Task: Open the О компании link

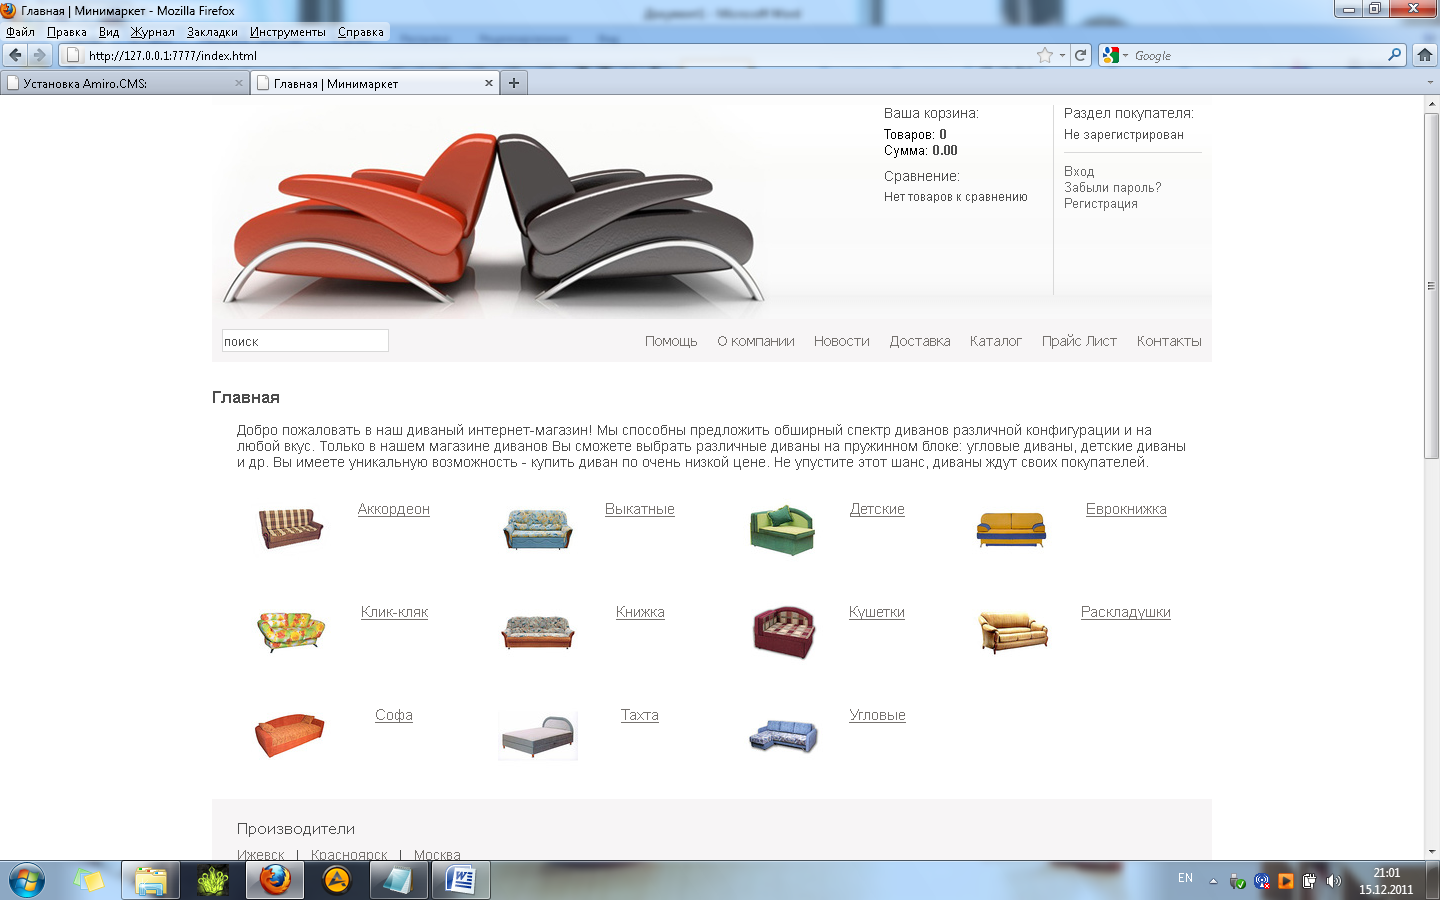Action: tap(756, 341)
